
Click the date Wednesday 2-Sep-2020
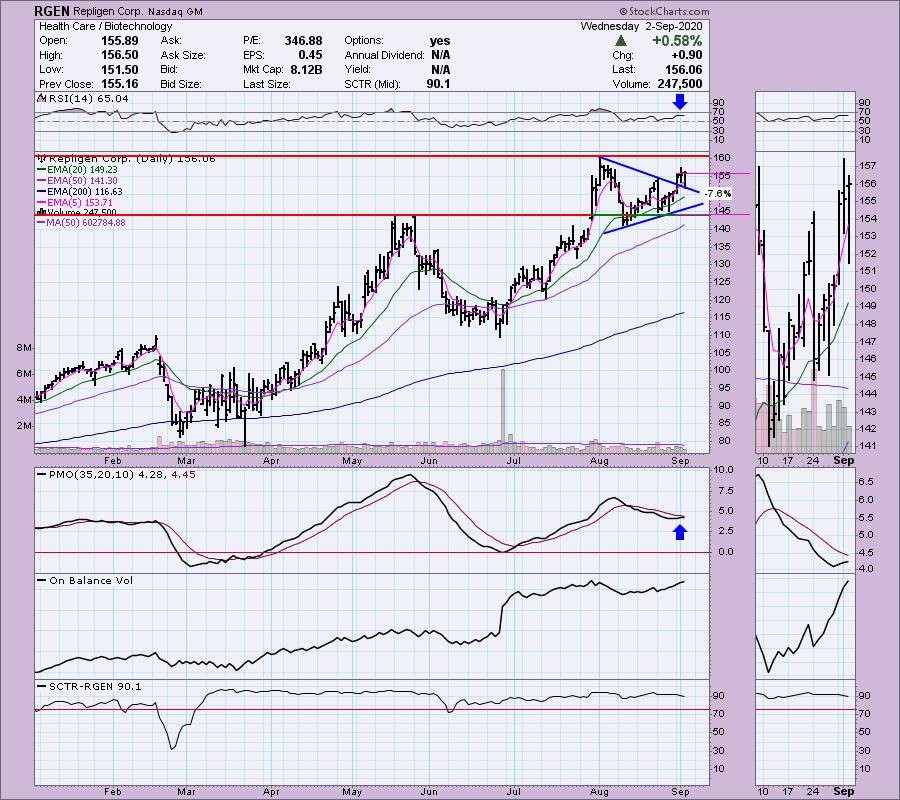641,26
